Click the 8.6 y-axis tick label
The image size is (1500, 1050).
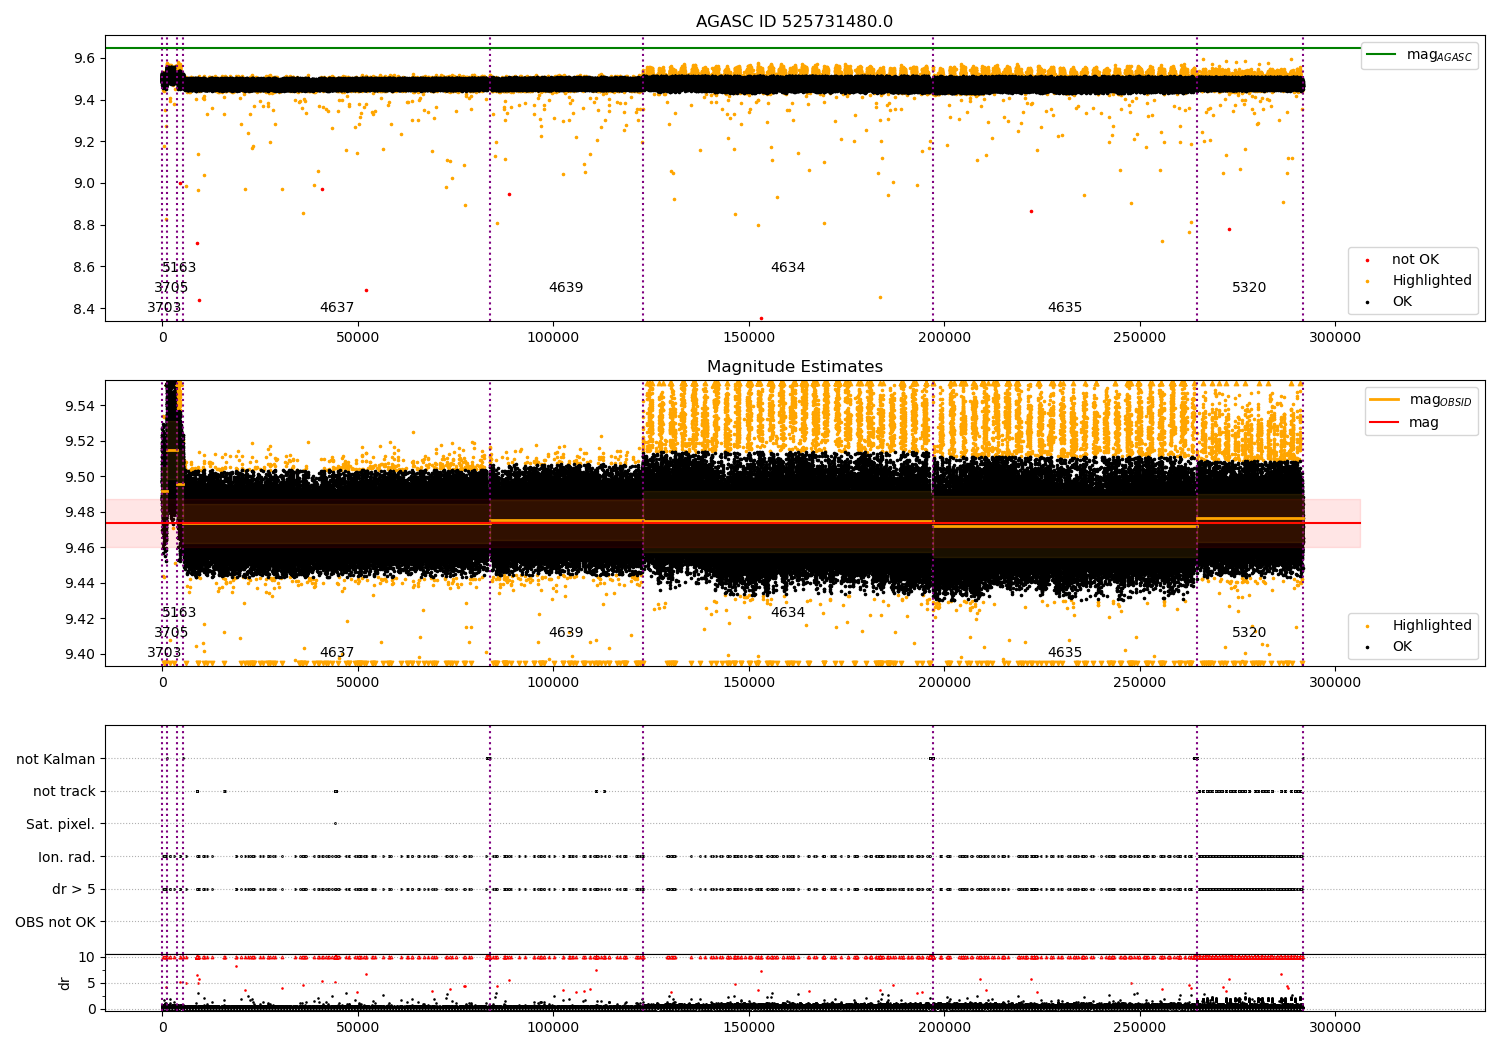(84, 267)
